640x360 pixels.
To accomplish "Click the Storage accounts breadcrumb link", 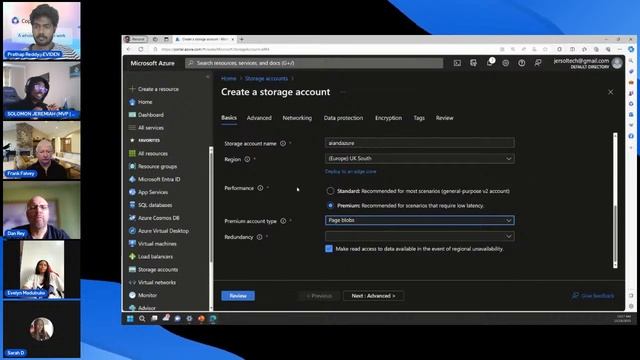I will point(266,78).
